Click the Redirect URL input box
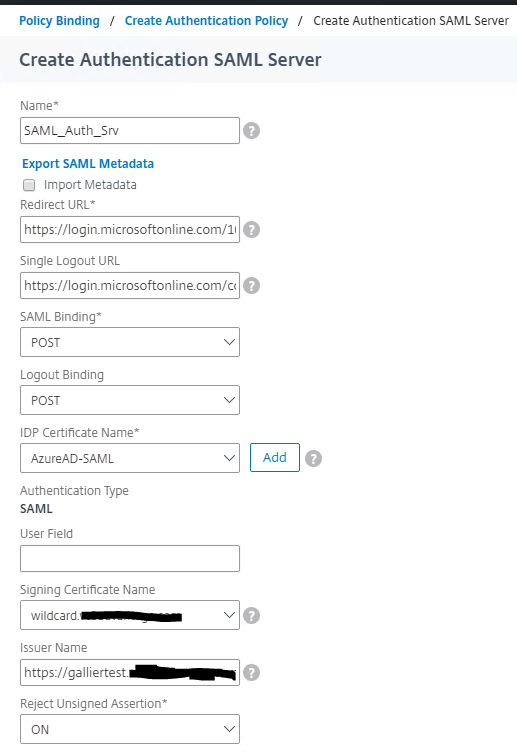This screenshot has height=754, width=517. pyautogui.click(x=130, y=229)
